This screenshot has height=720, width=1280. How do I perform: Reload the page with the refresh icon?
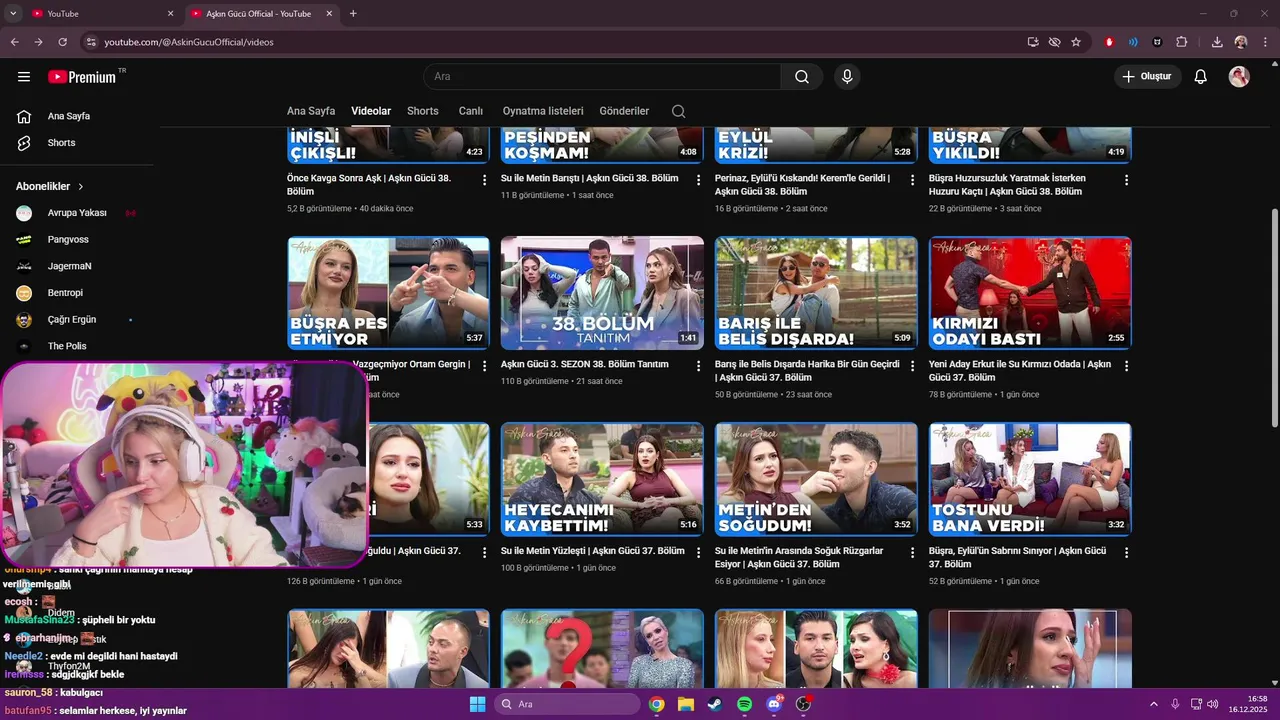[62, 42]
